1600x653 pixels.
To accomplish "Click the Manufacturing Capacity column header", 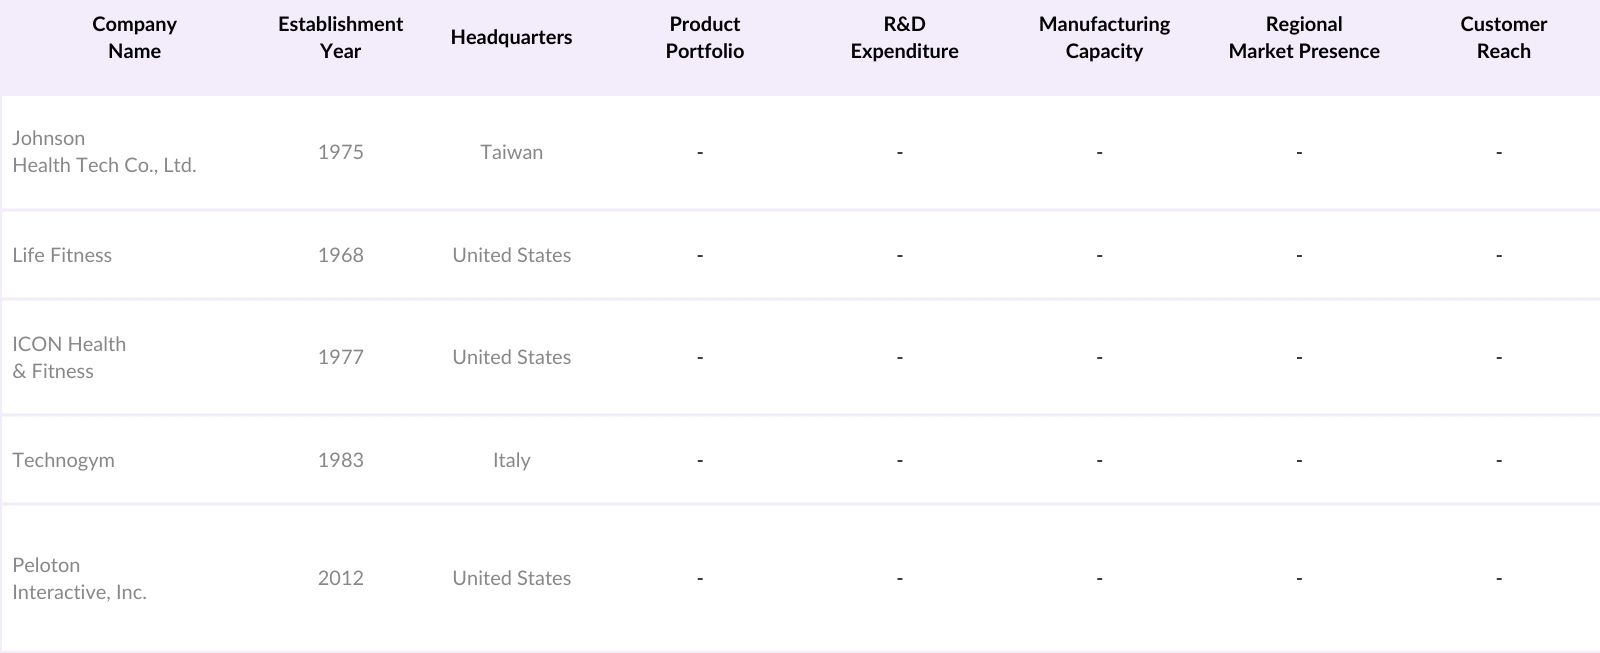I will [x=1104, y=38].
